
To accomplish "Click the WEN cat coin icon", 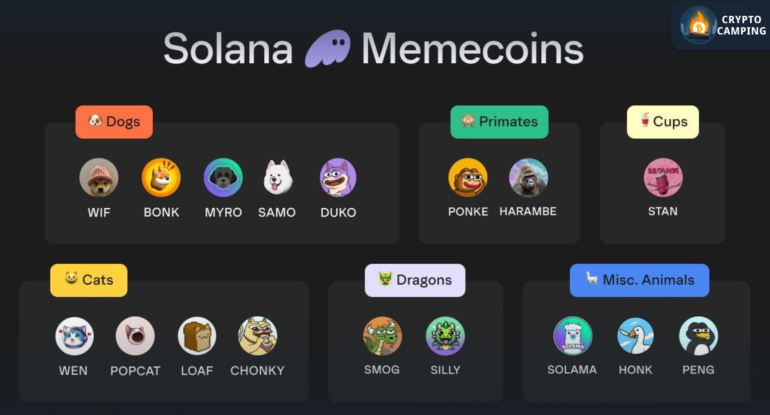I will tap(74, 336).
